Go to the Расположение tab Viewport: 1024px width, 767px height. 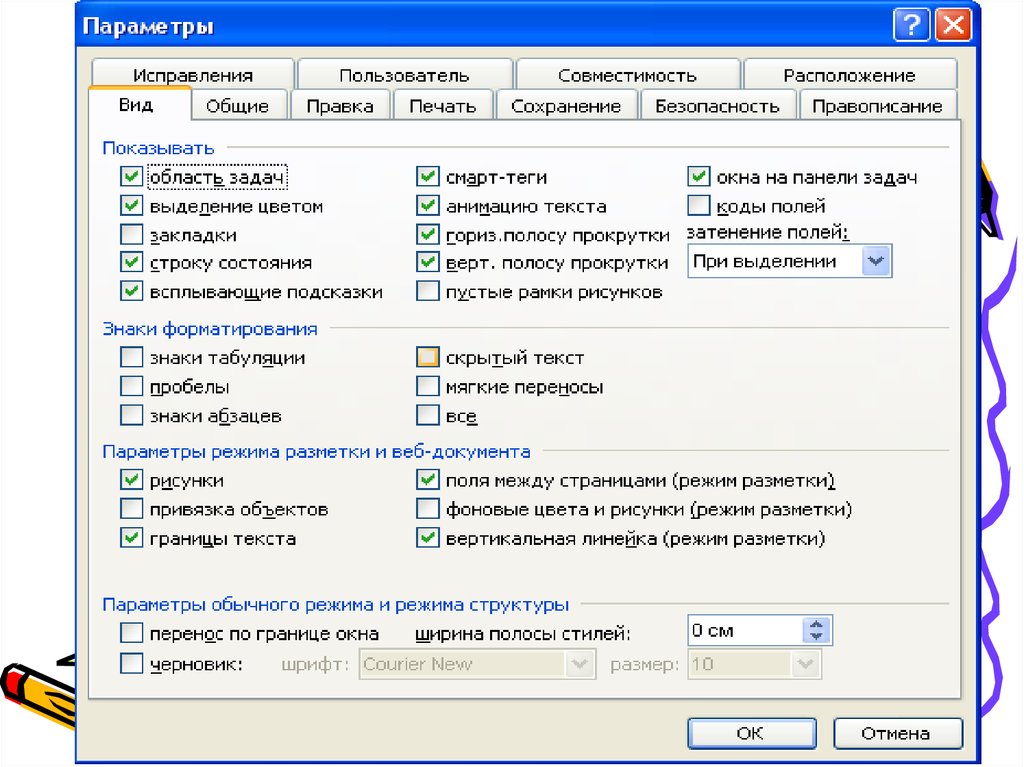(x=850, y=75)
